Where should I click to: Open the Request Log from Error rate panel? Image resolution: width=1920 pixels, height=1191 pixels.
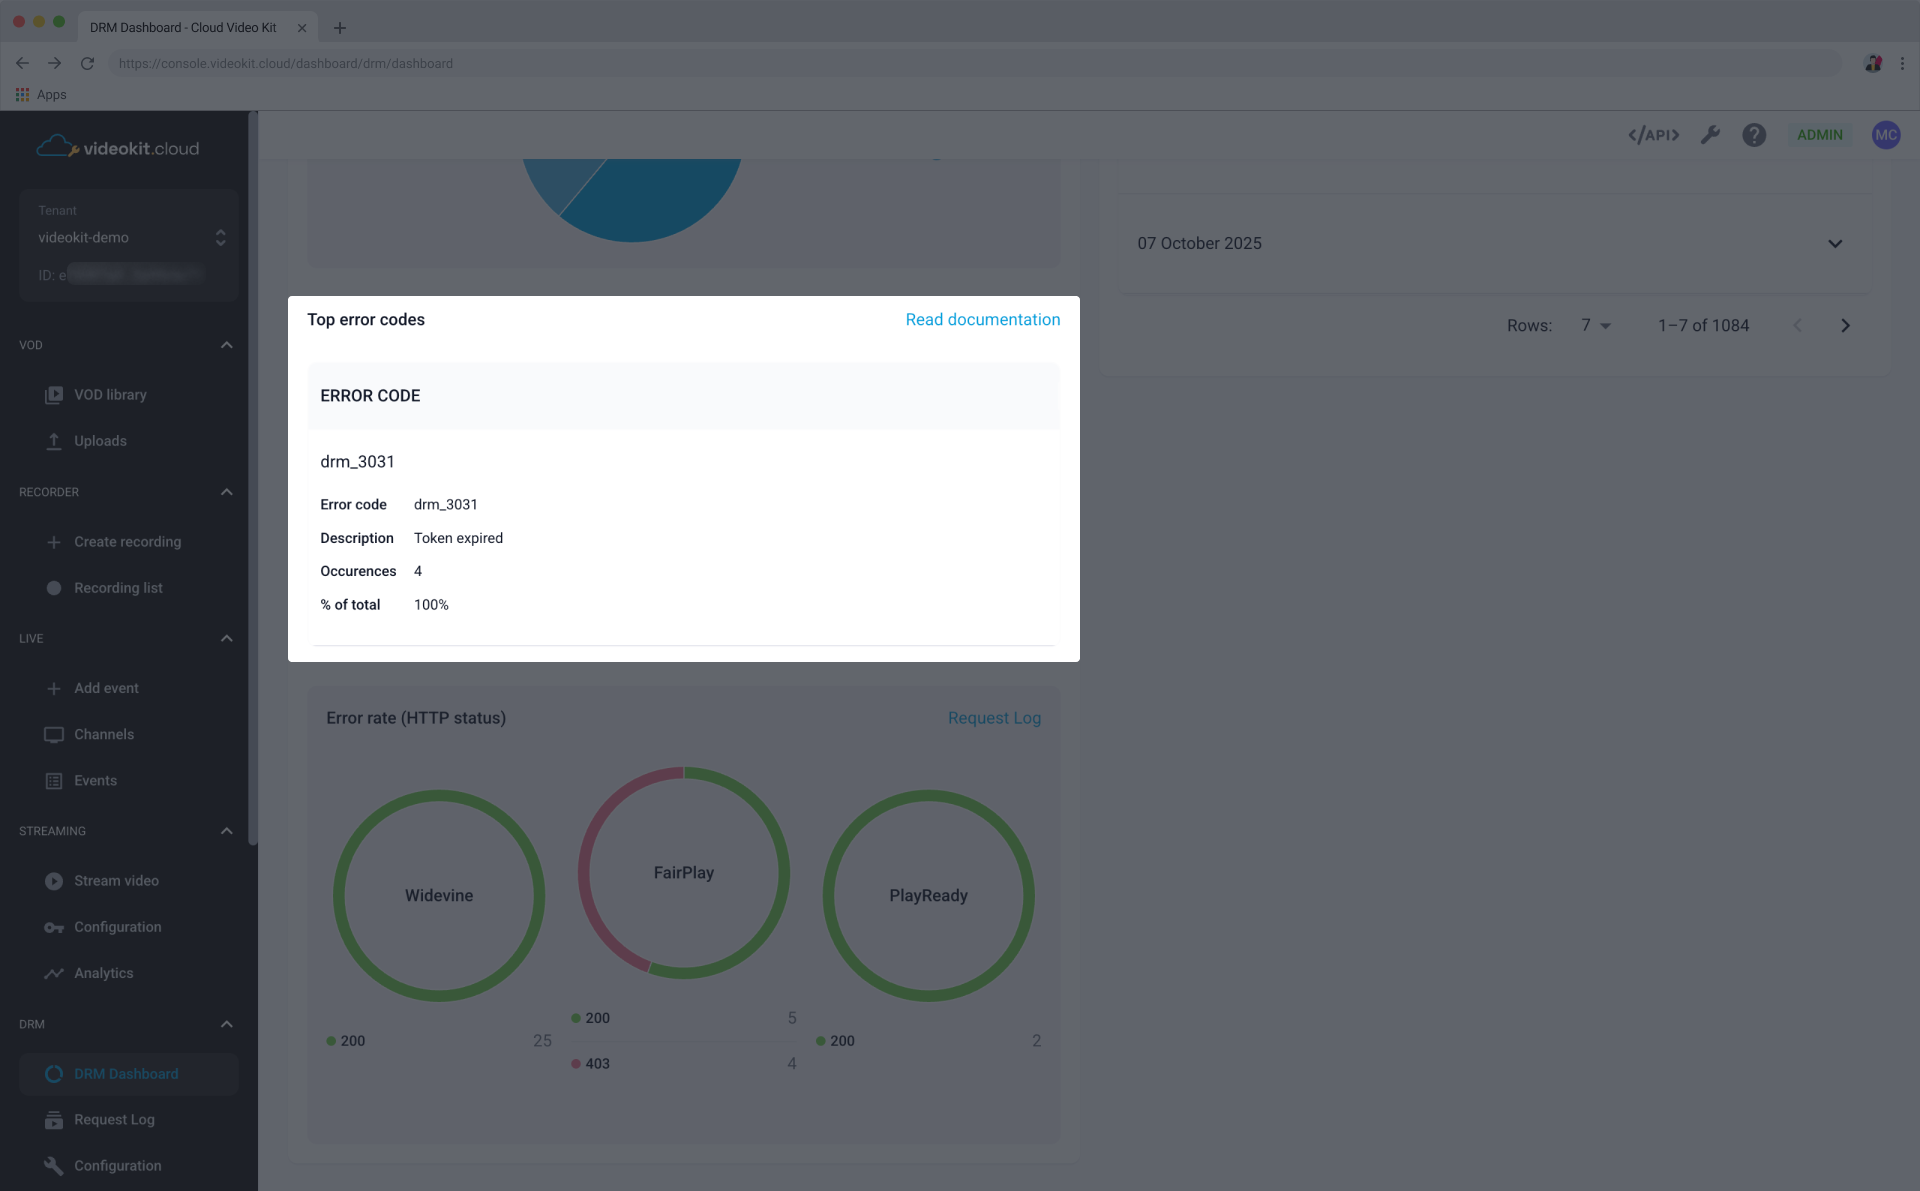994,718
